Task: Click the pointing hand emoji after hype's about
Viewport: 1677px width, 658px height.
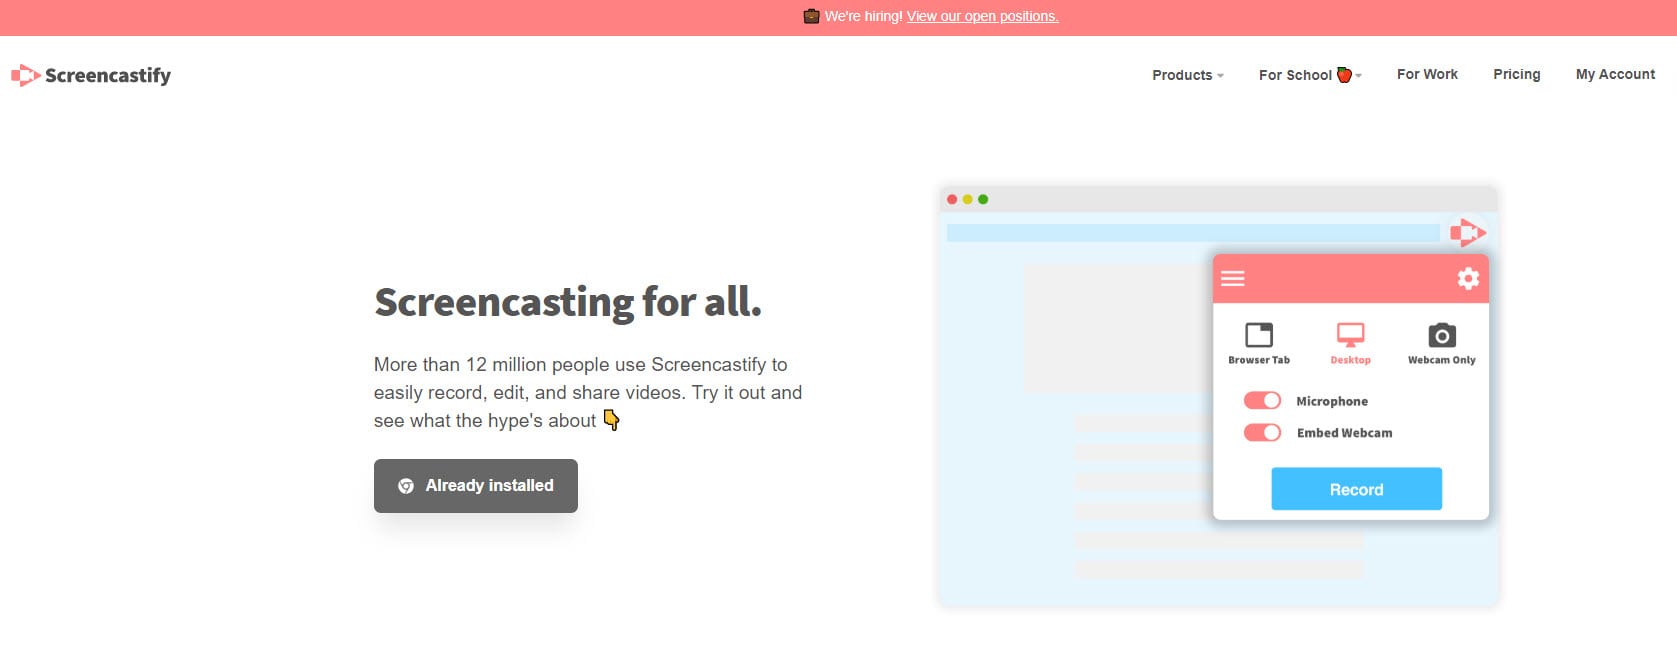Action: [611, 420]
